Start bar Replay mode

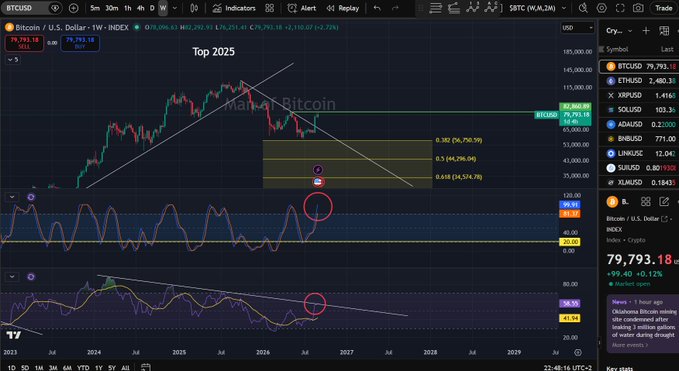[x=343, y=8]
